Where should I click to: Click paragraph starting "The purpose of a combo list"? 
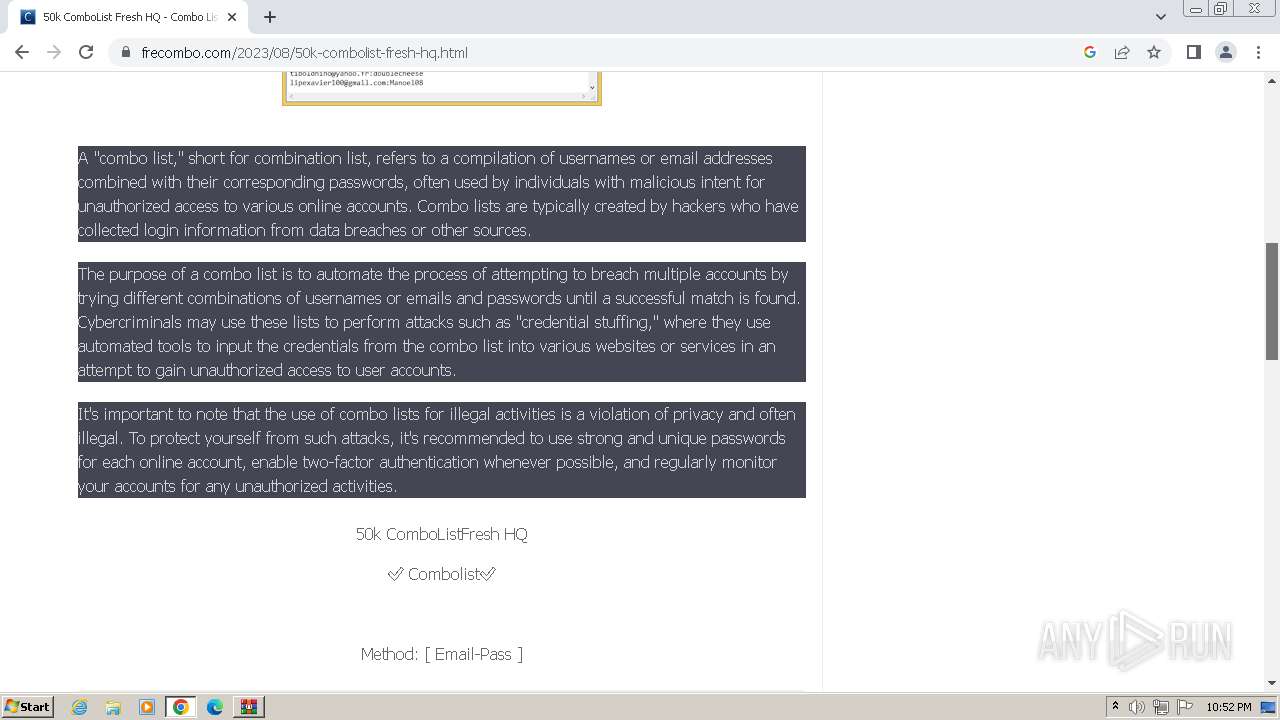[x=442, y=322]
